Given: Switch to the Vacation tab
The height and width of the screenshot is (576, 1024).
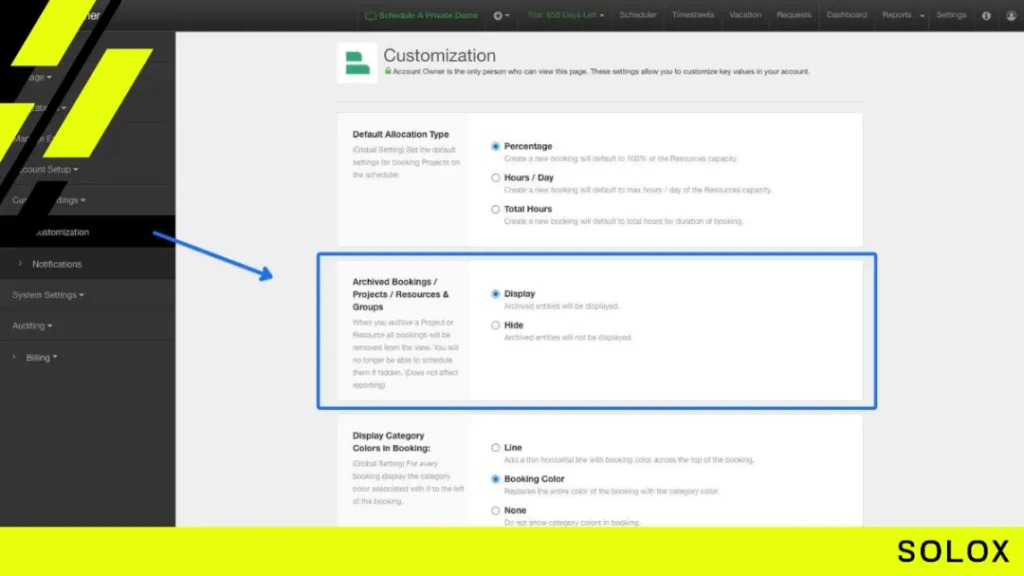Looking at the screenshot, I should pyautogui.click(x=745, y=14).
